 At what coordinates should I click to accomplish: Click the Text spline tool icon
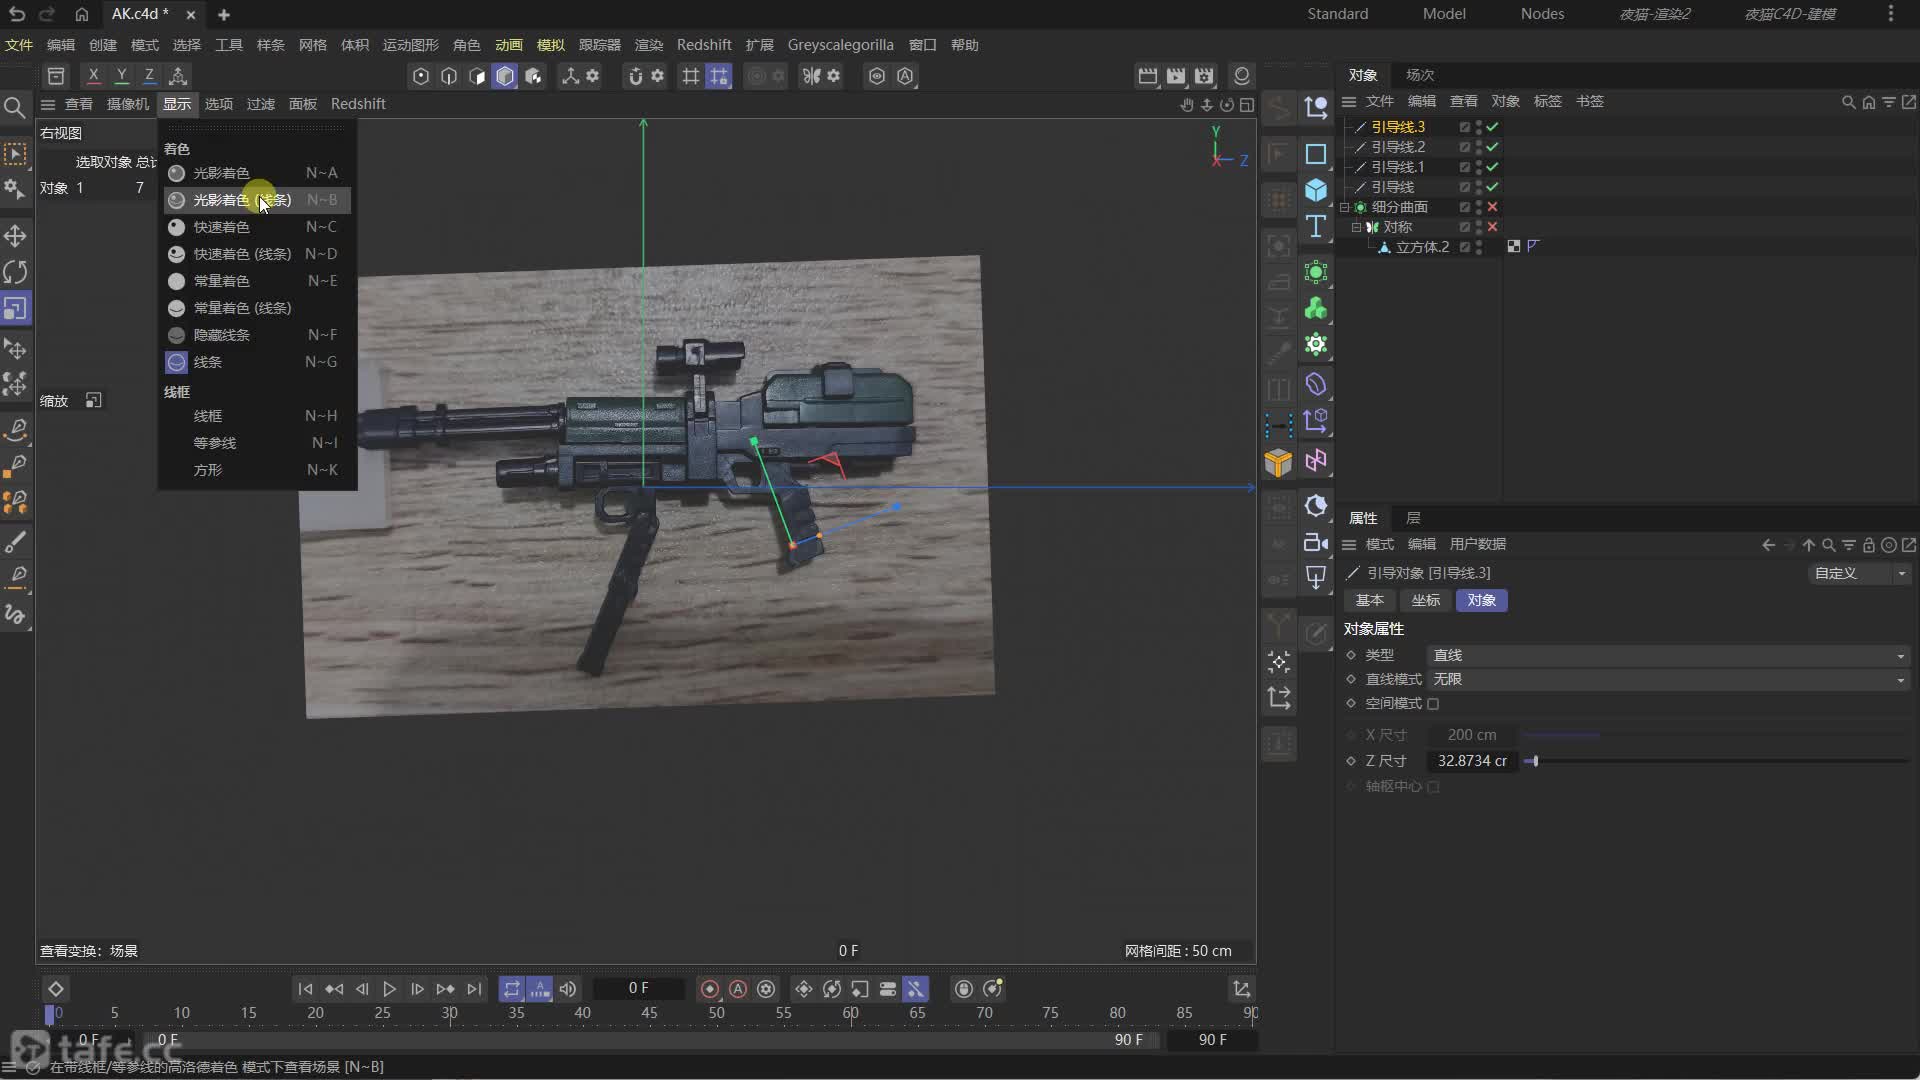coord(1316,227)
